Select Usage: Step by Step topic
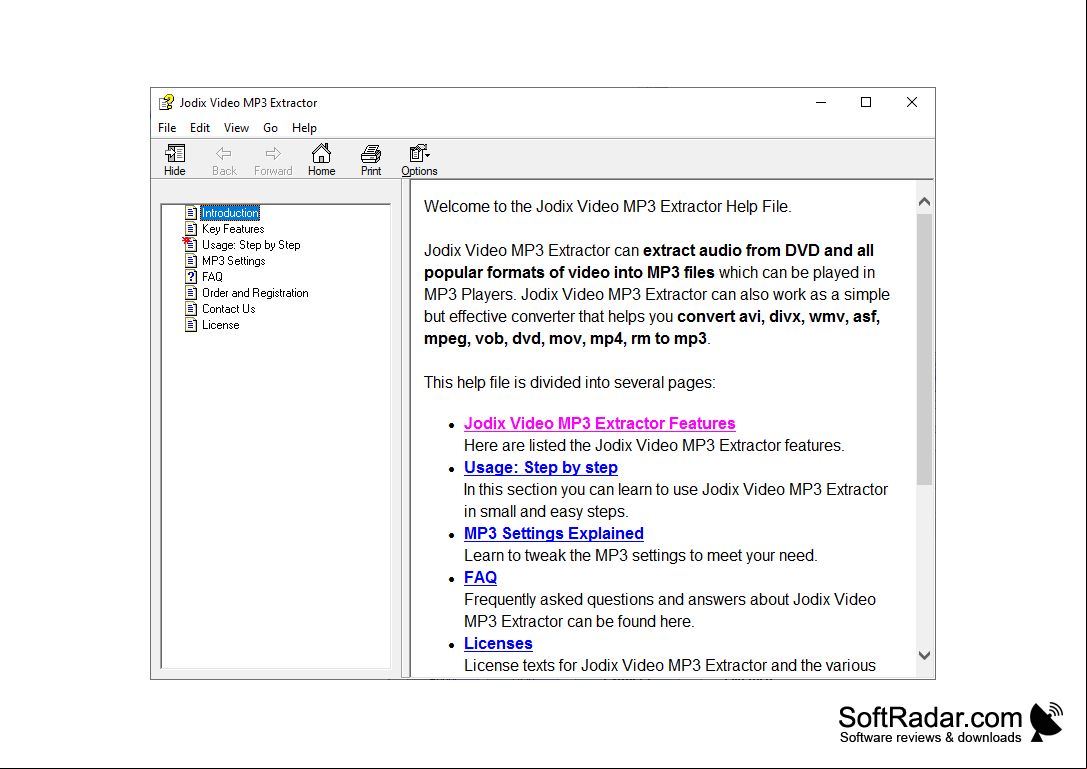 pos(251,245)
